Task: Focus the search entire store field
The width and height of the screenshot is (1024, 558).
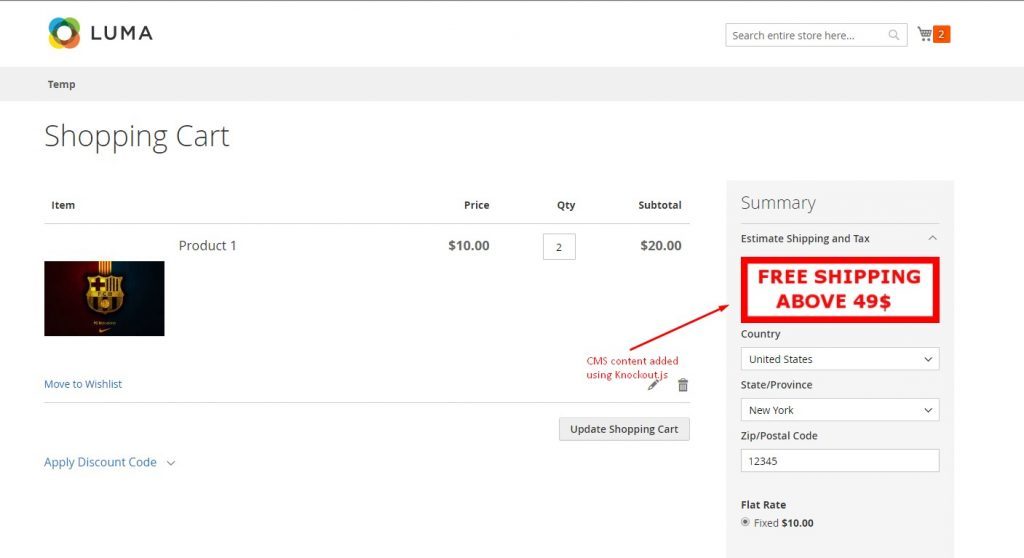Action: pyautogui.click(x=808, y=35)
